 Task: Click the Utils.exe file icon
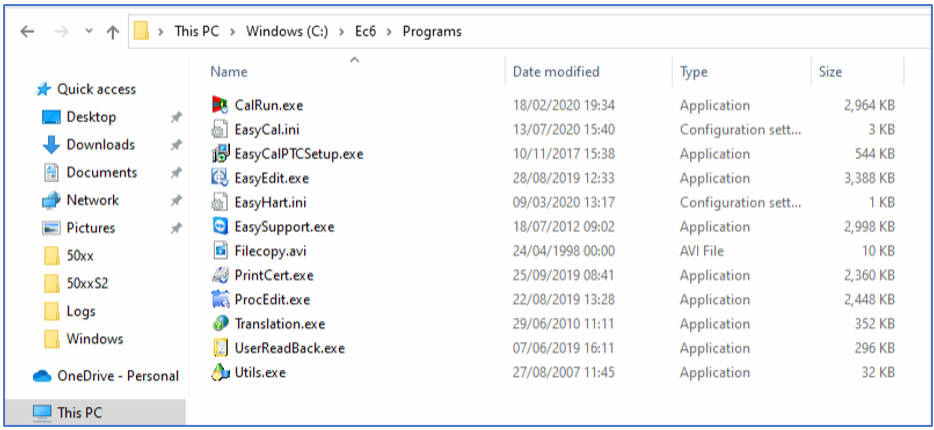pyautogui.click(x=221, y=372)
